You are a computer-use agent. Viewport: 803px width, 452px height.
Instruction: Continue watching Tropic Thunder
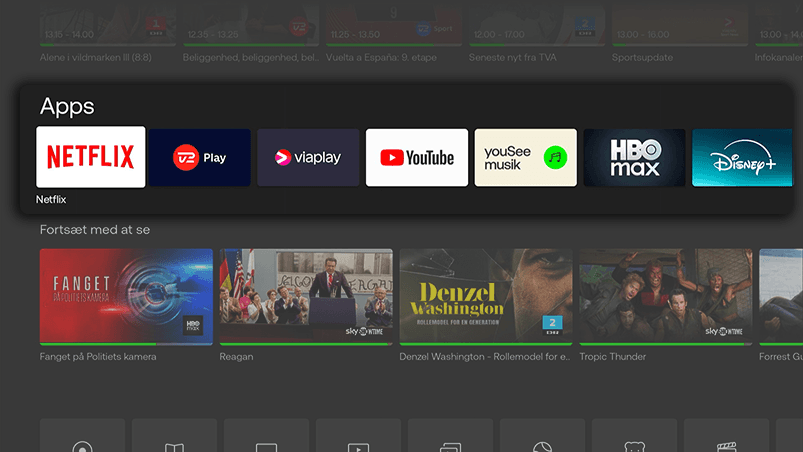[x=665, y=296]
